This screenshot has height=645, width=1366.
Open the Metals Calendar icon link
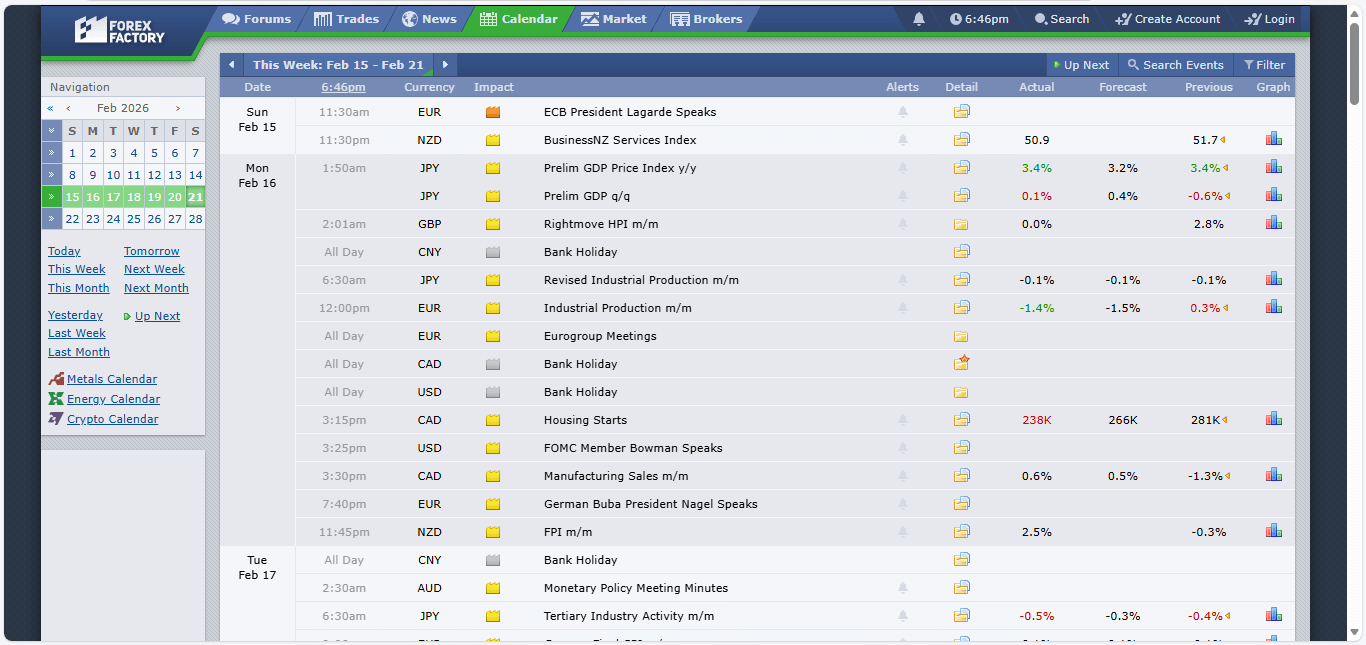(x=56, y=379)
